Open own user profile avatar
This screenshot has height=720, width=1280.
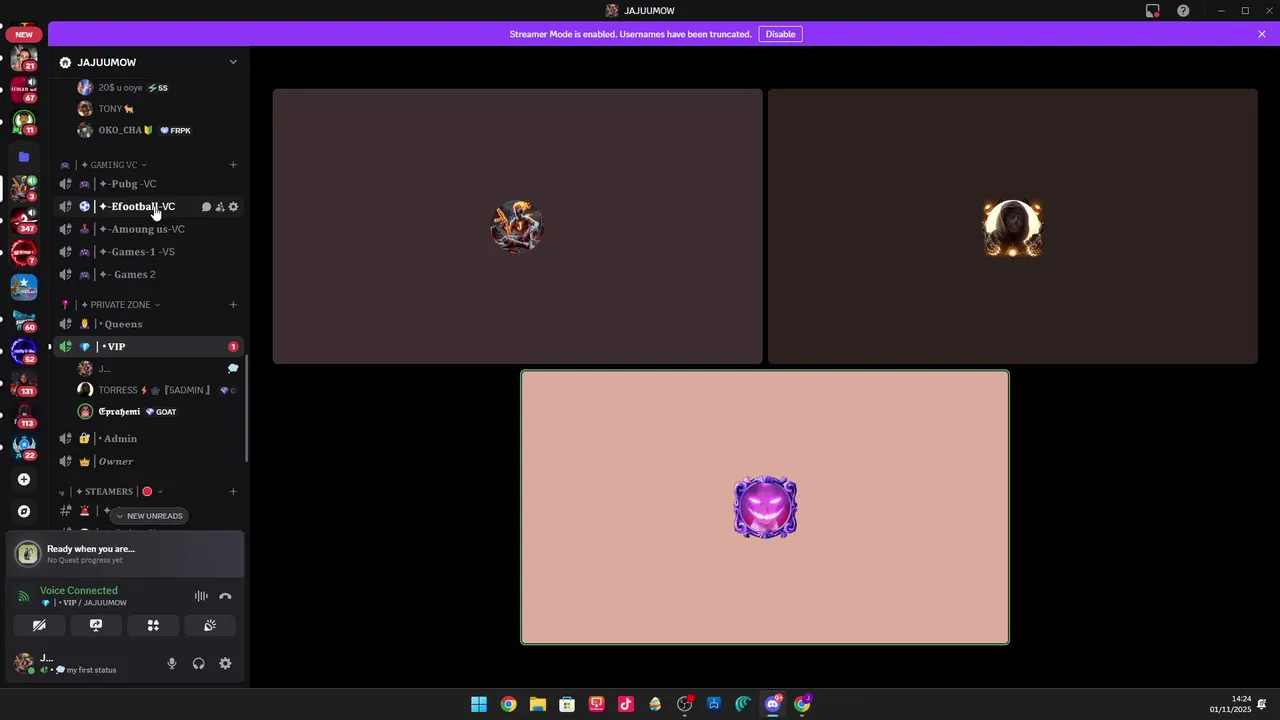click(24, 663)
